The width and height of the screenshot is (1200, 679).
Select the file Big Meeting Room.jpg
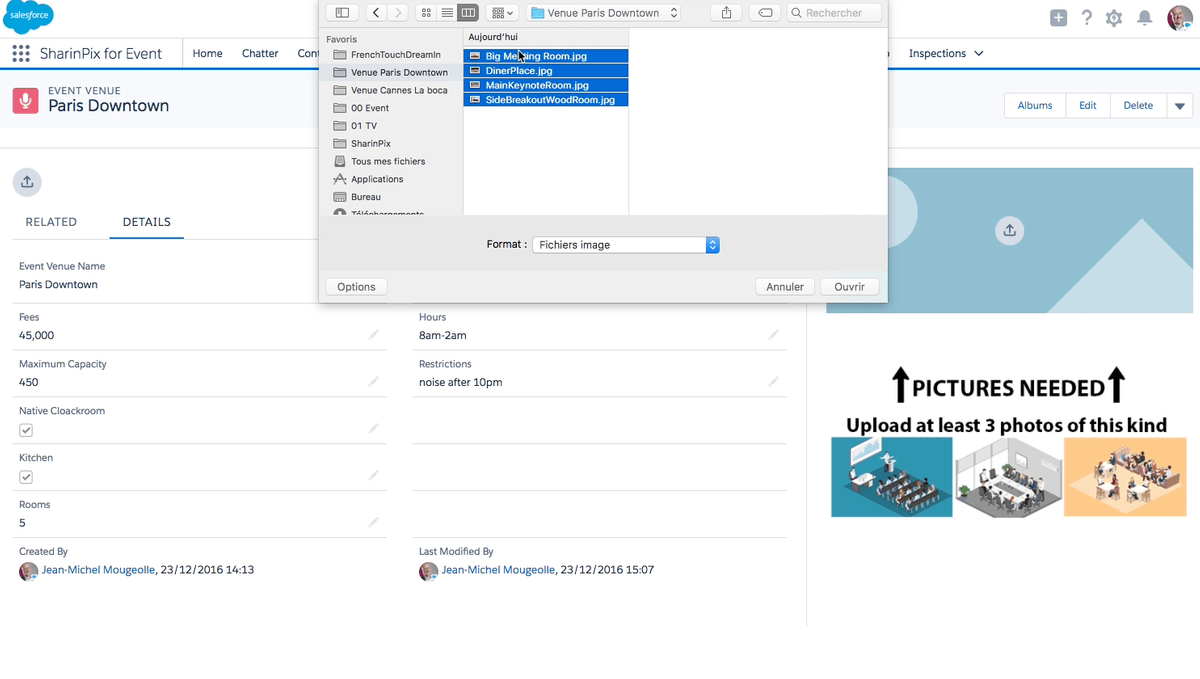pyautogui.click(x=546, y=56)
